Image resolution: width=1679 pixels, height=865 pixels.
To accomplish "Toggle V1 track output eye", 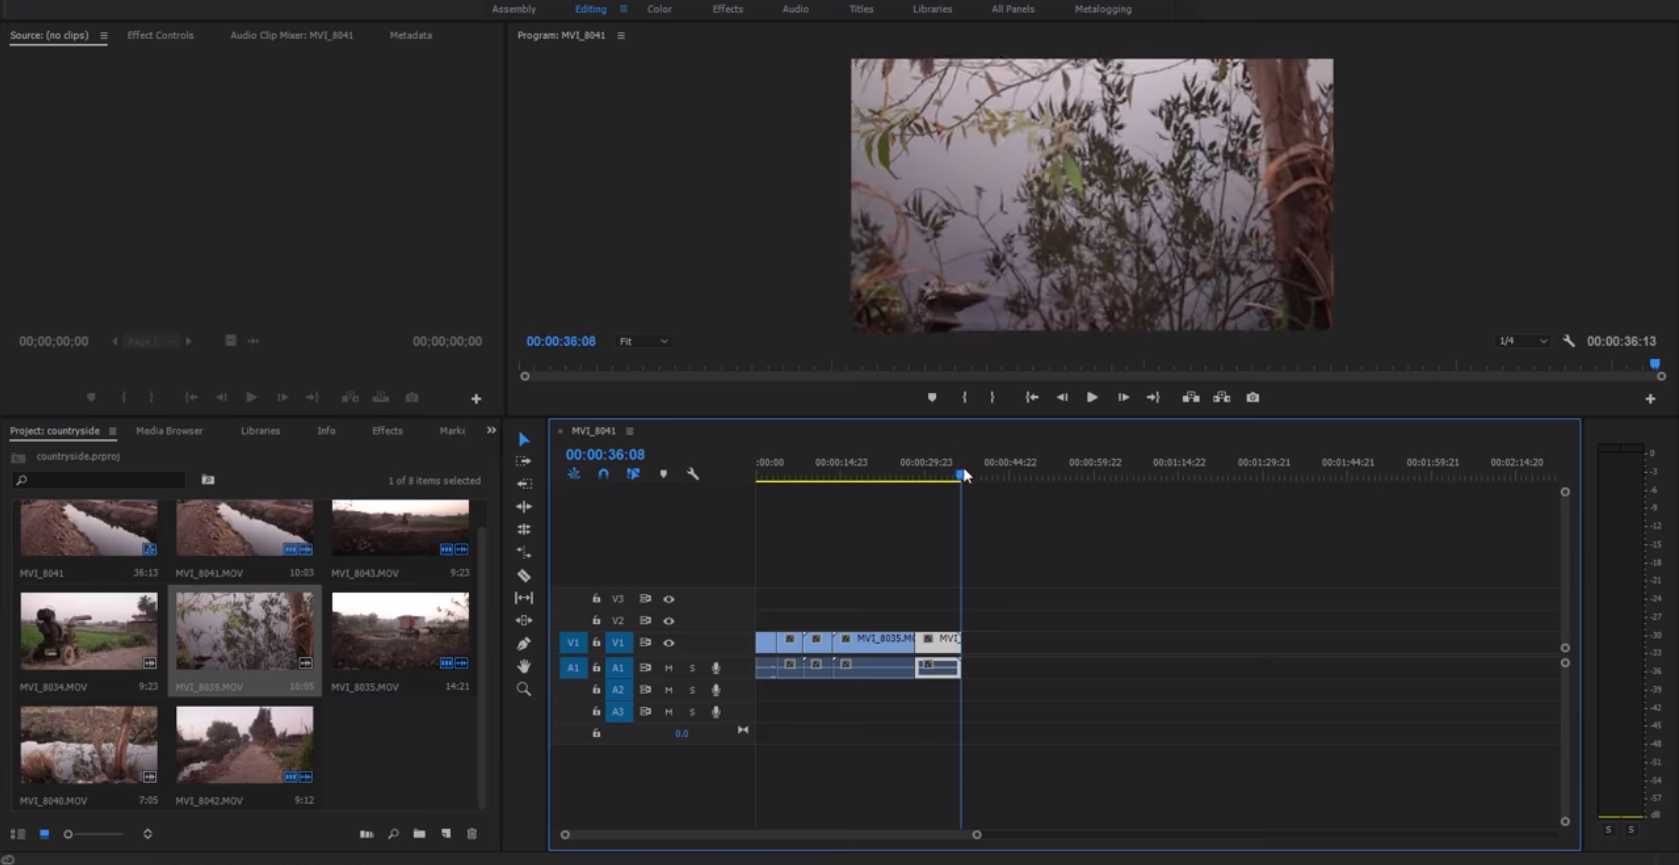I will pyautogui.click(x=669, y=643).
